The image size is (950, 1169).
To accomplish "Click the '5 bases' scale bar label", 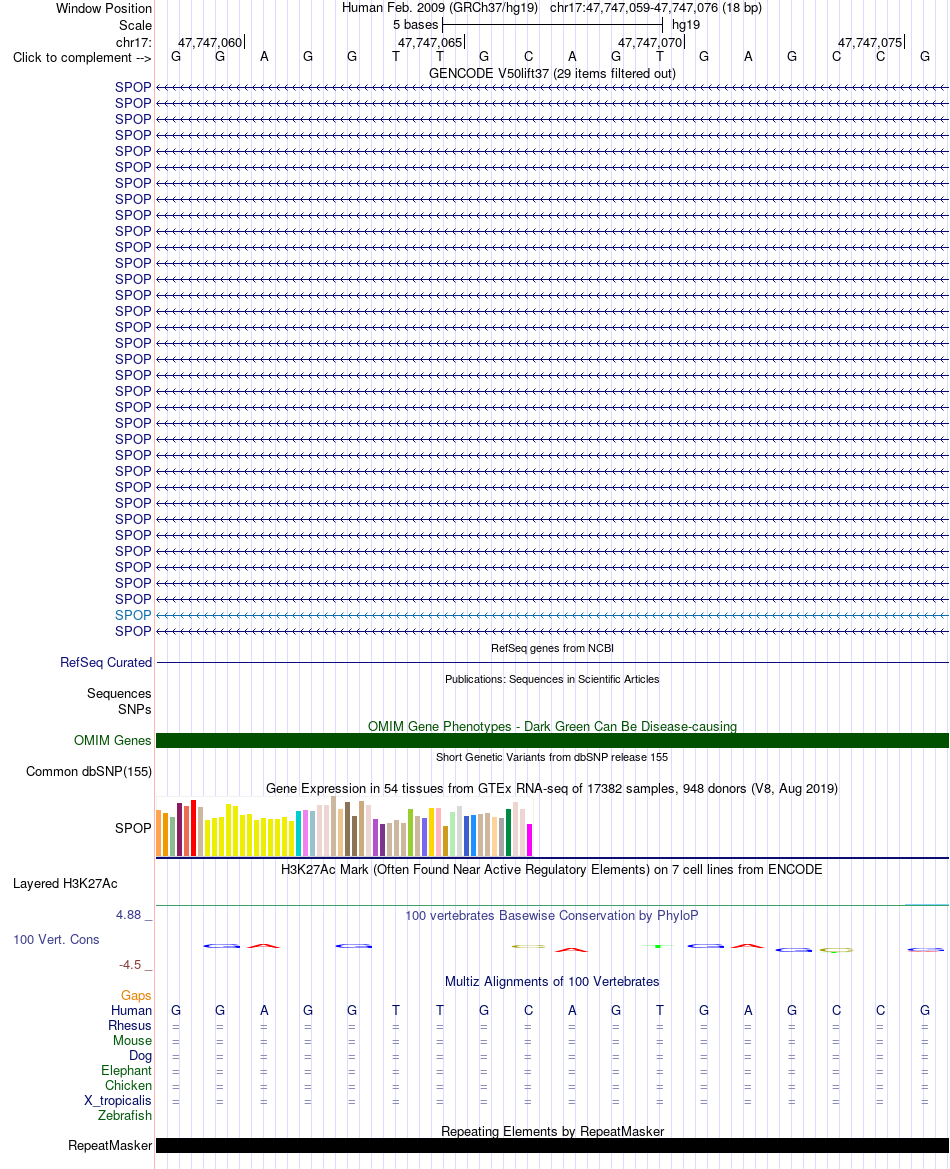I will tap(415, 25).
